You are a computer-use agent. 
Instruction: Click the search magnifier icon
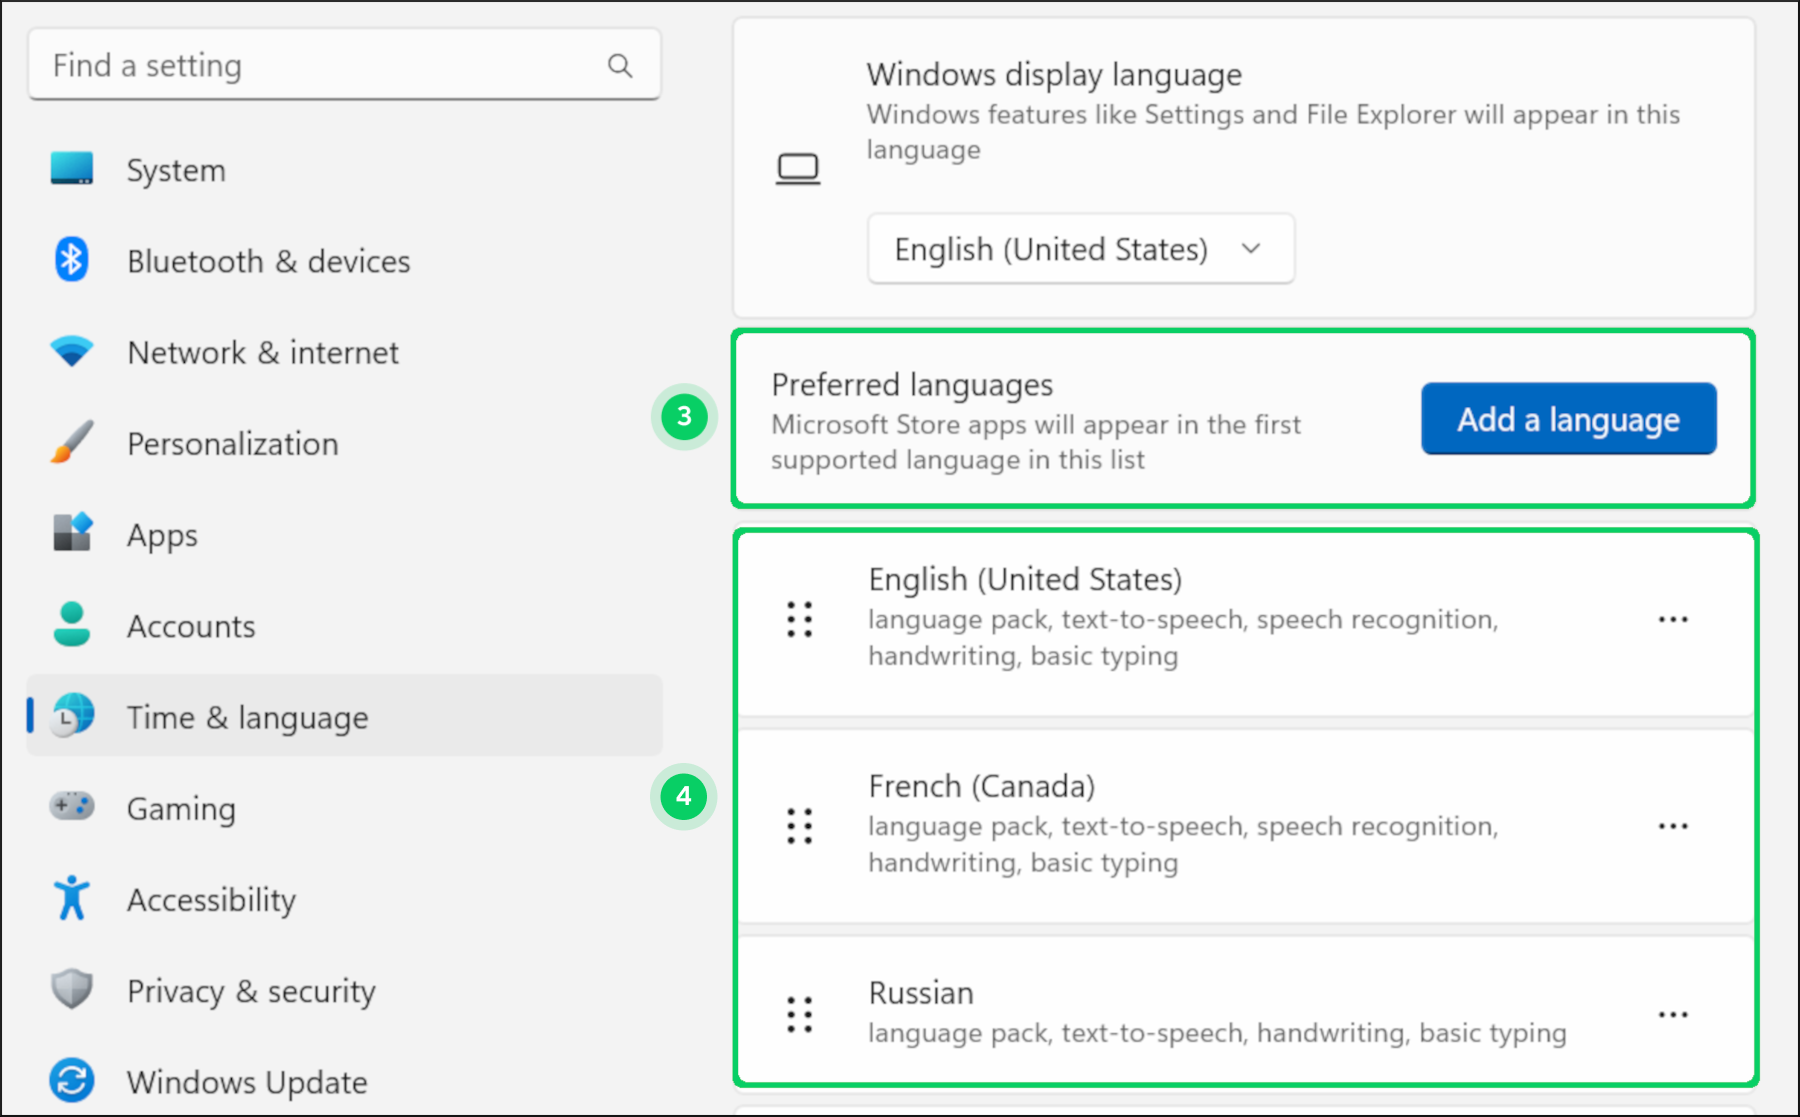[620, 66]
